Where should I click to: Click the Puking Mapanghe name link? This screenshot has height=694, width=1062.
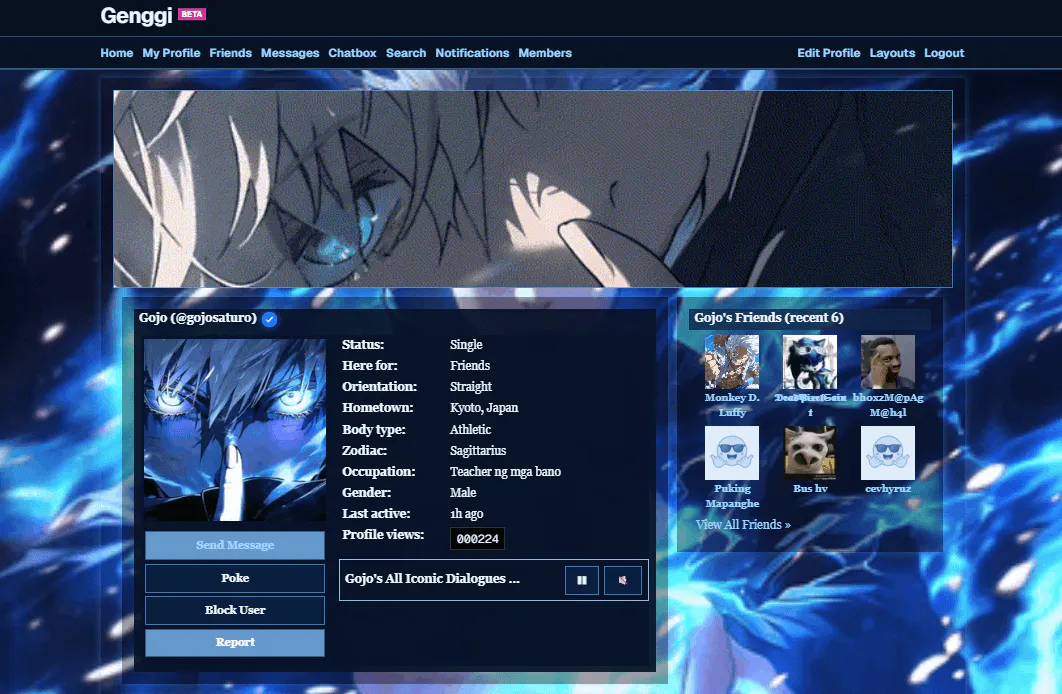[x=732, y=496]
